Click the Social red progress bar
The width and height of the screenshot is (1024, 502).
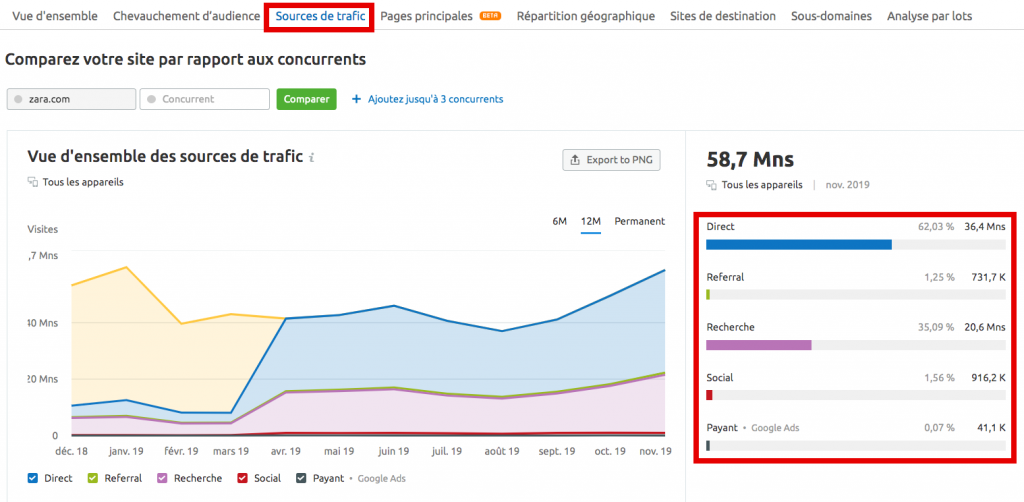click(x=709, y=395)
